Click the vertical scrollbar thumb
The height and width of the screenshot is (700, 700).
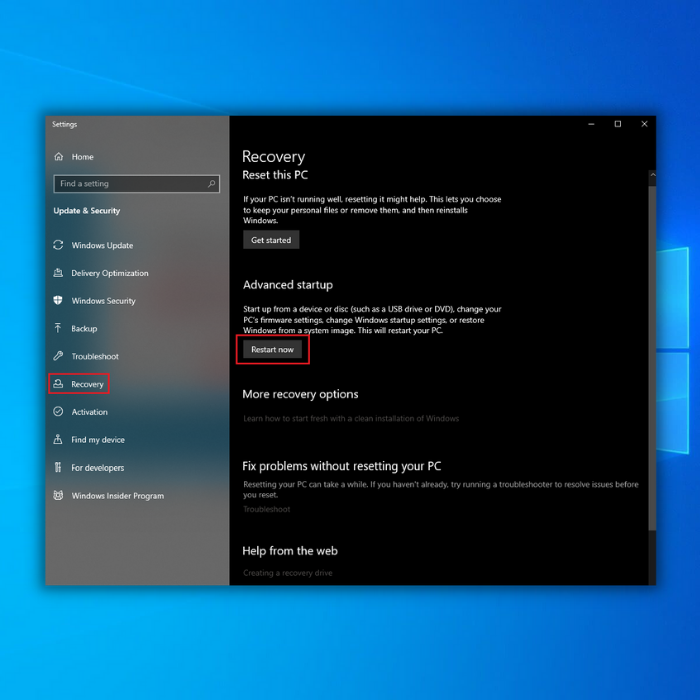coord(652,358)
